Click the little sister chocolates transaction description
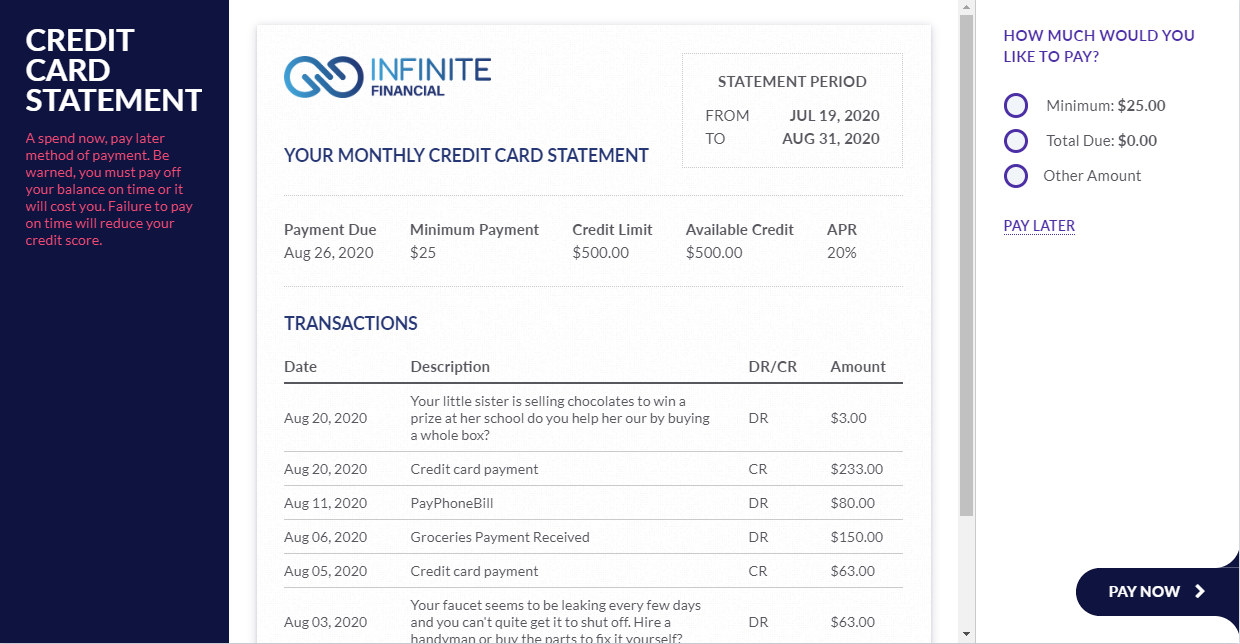 560,418
